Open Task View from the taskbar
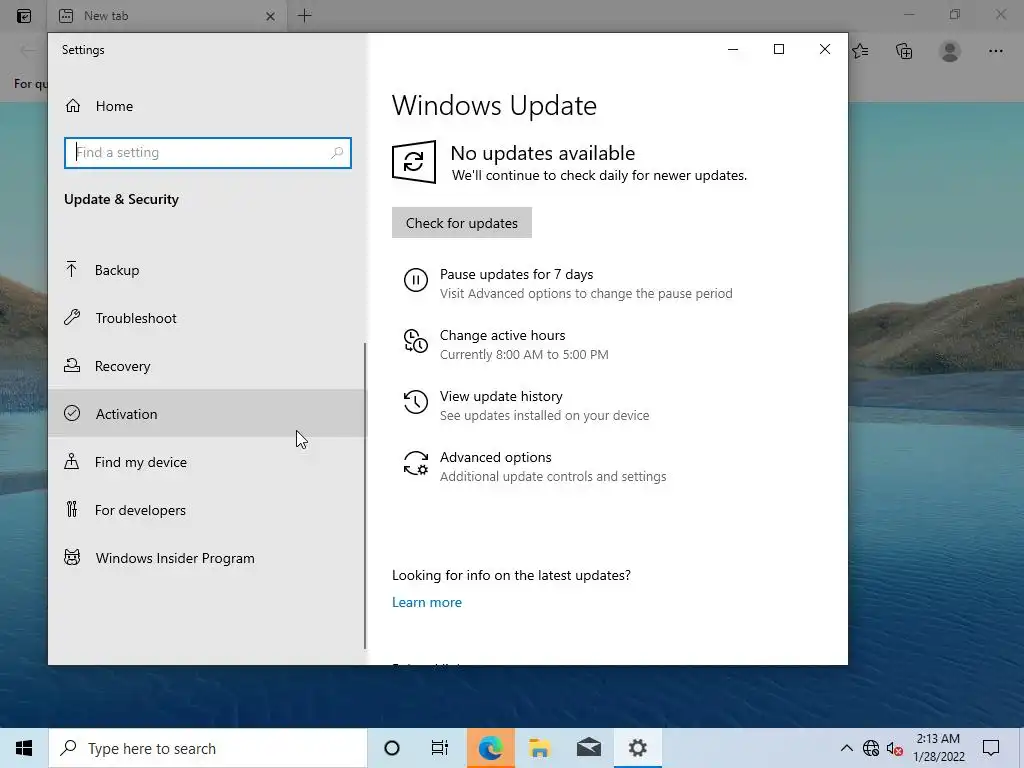The image size is (1024, 768). (x=440, y=748)
